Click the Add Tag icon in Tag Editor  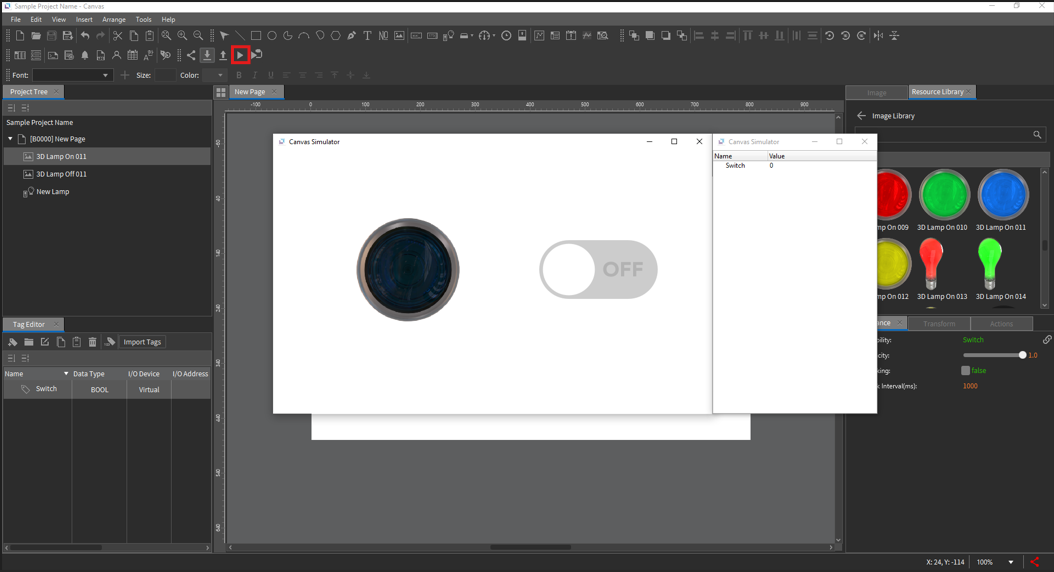[x=13, y=342]
